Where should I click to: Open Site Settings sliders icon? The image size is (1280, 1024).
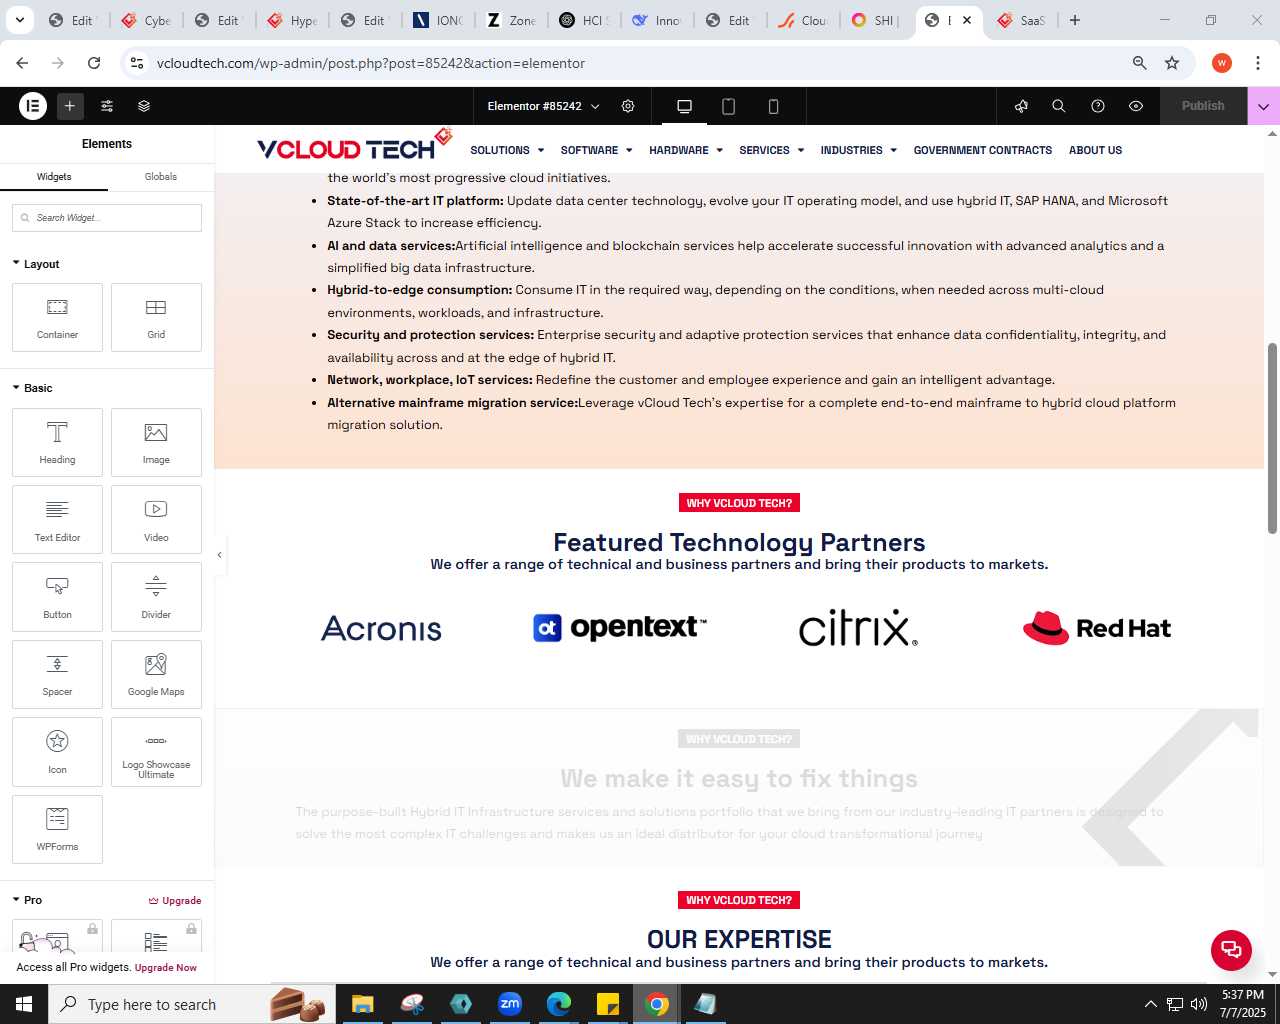pos(107,105)
